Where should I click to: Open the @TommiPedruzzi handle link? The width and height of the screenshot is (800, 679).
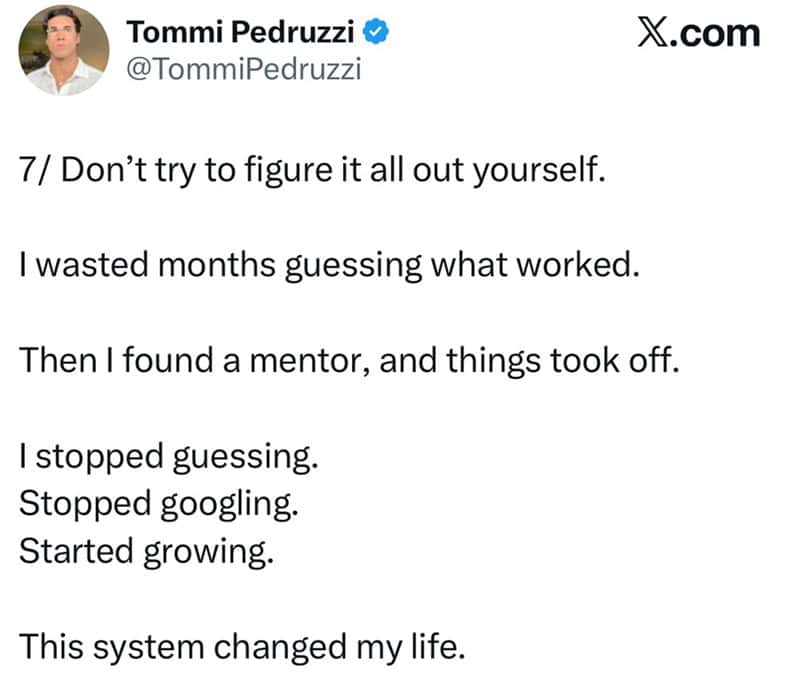pyautogui.click(x=243, y=69)
